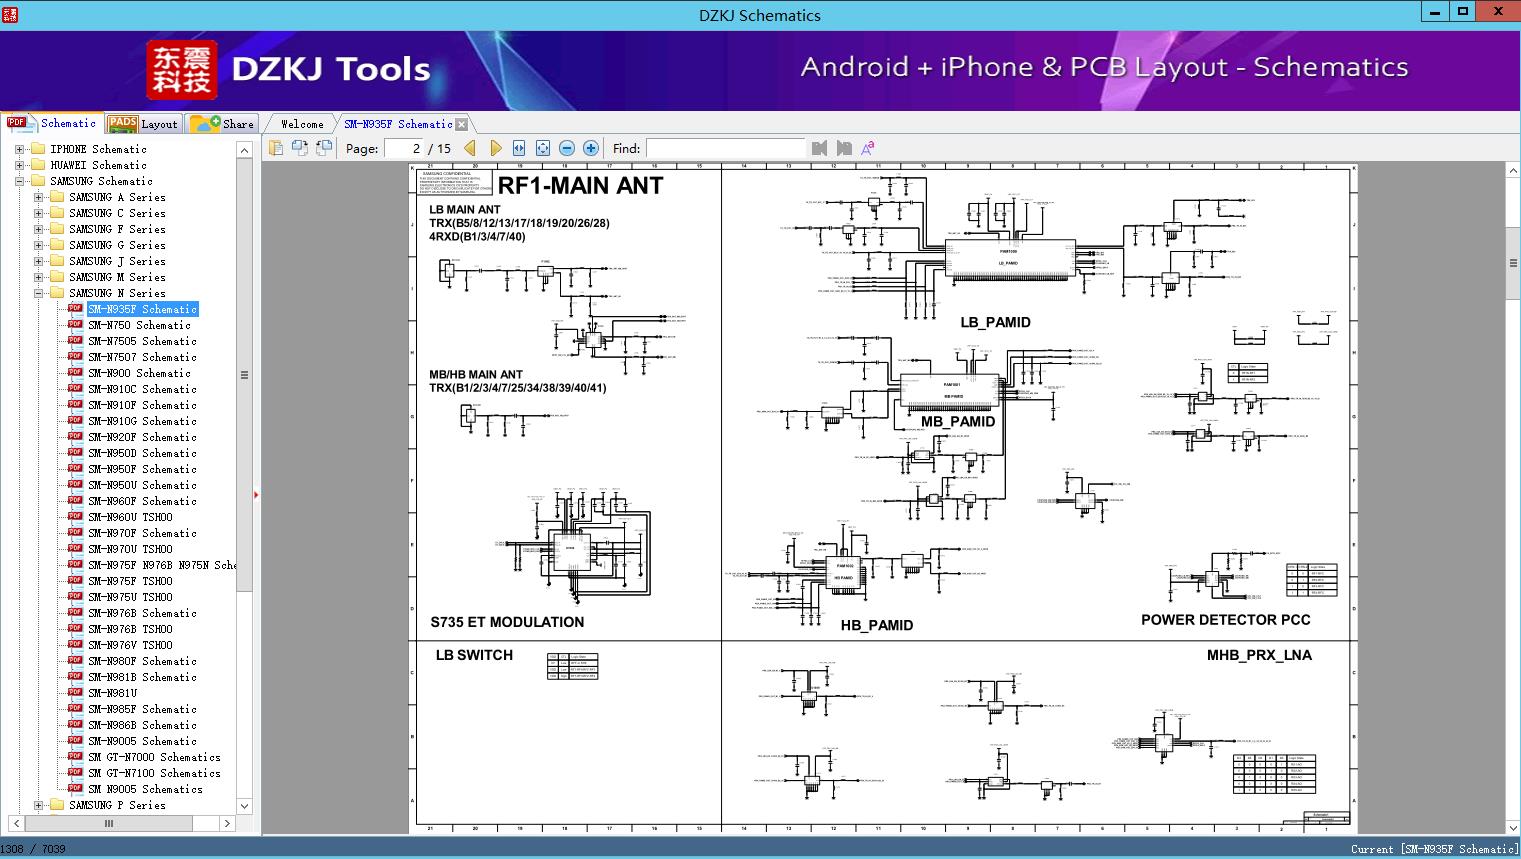Open SM-N976B Schematic from the tree
This screenshot has width=1521, height=859.
142,613
